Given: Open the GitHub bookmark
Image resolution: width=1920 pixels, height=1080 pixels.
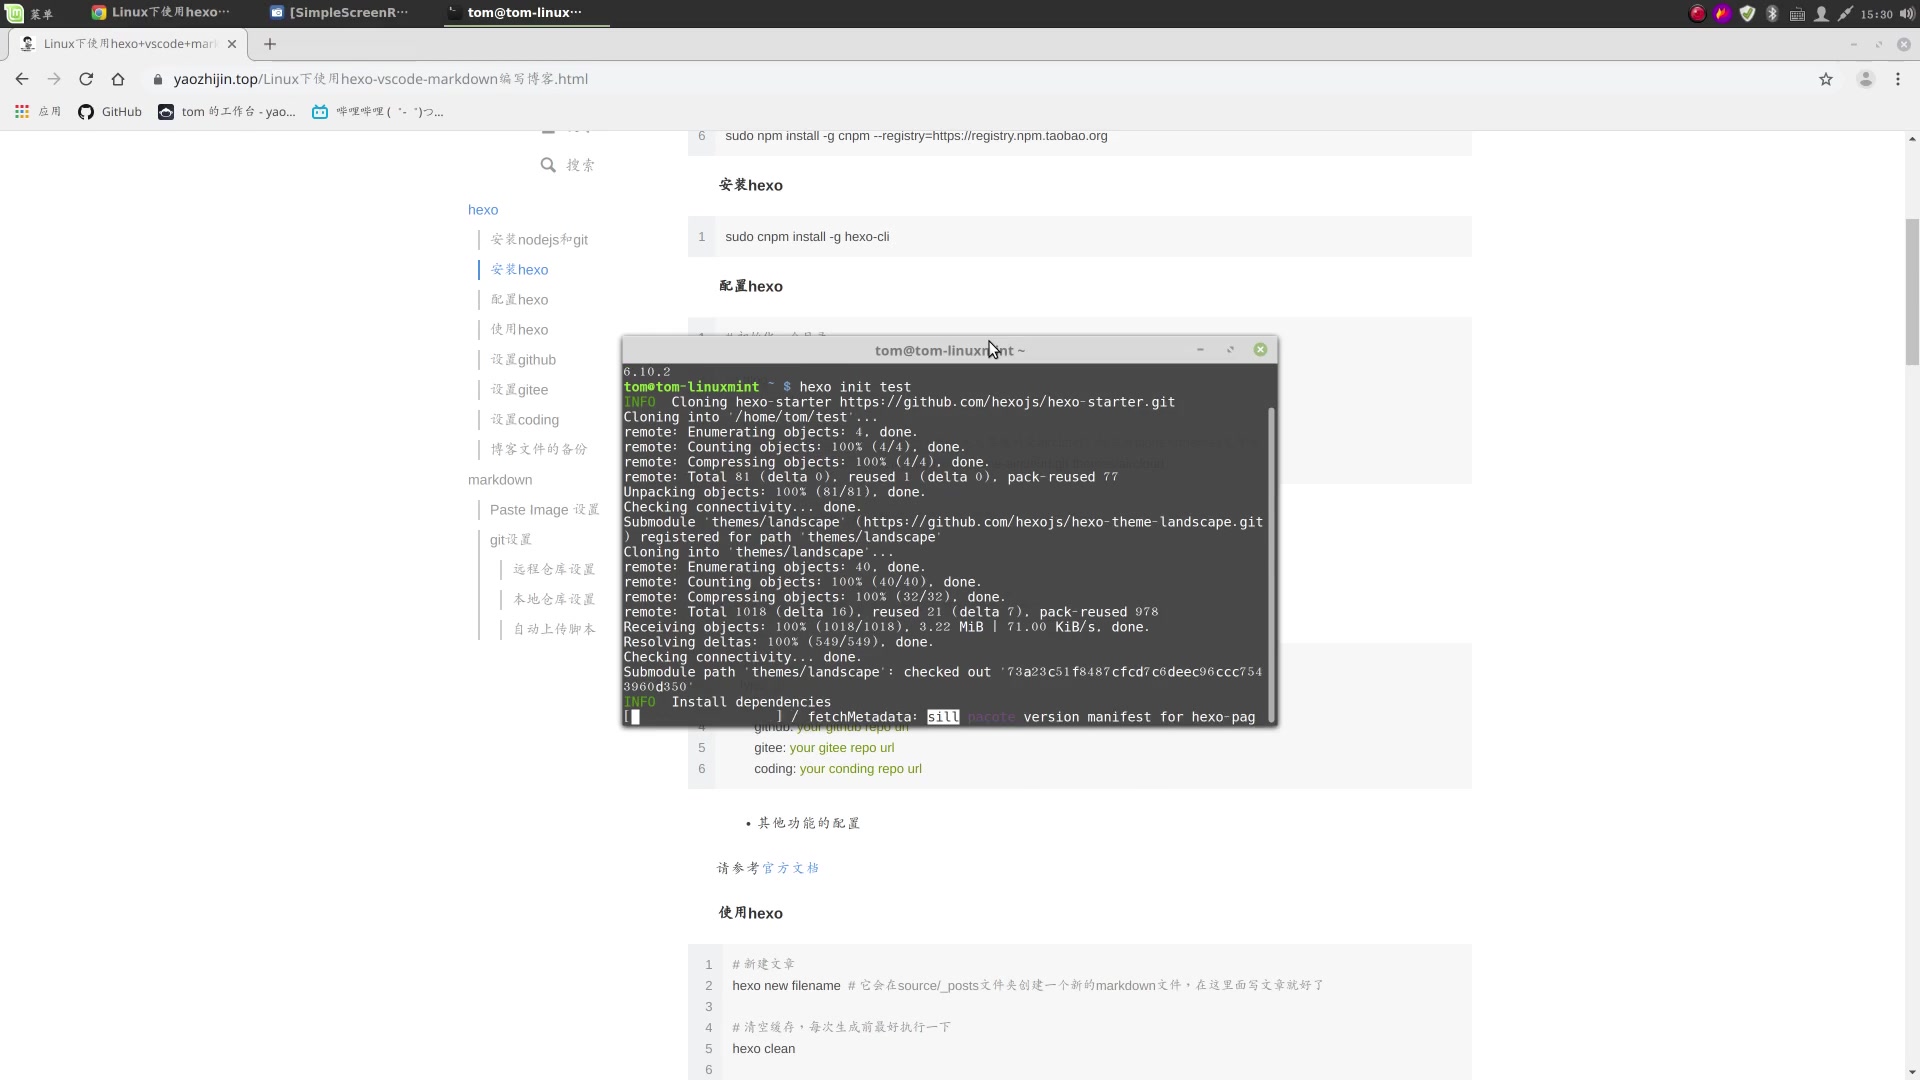Looking at the screenshot, I should pos(110,112).
